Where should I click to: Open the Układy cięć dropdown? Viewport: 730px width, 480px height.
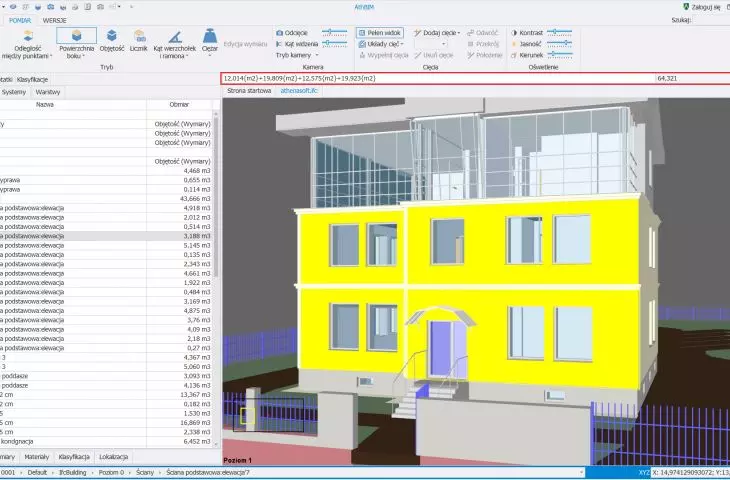click(x=381, y=44)
